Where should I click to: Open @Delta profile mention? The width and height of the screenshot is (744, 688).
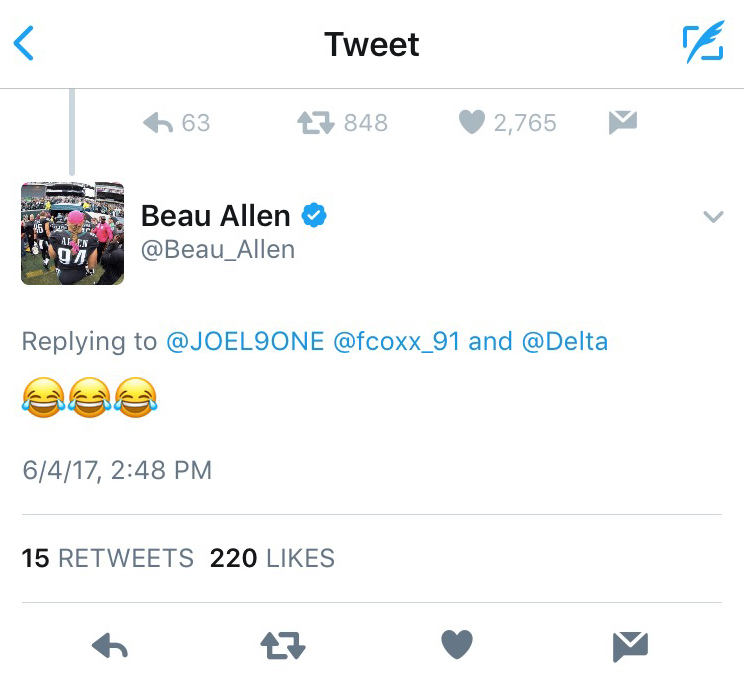click(x=564, y=342)
